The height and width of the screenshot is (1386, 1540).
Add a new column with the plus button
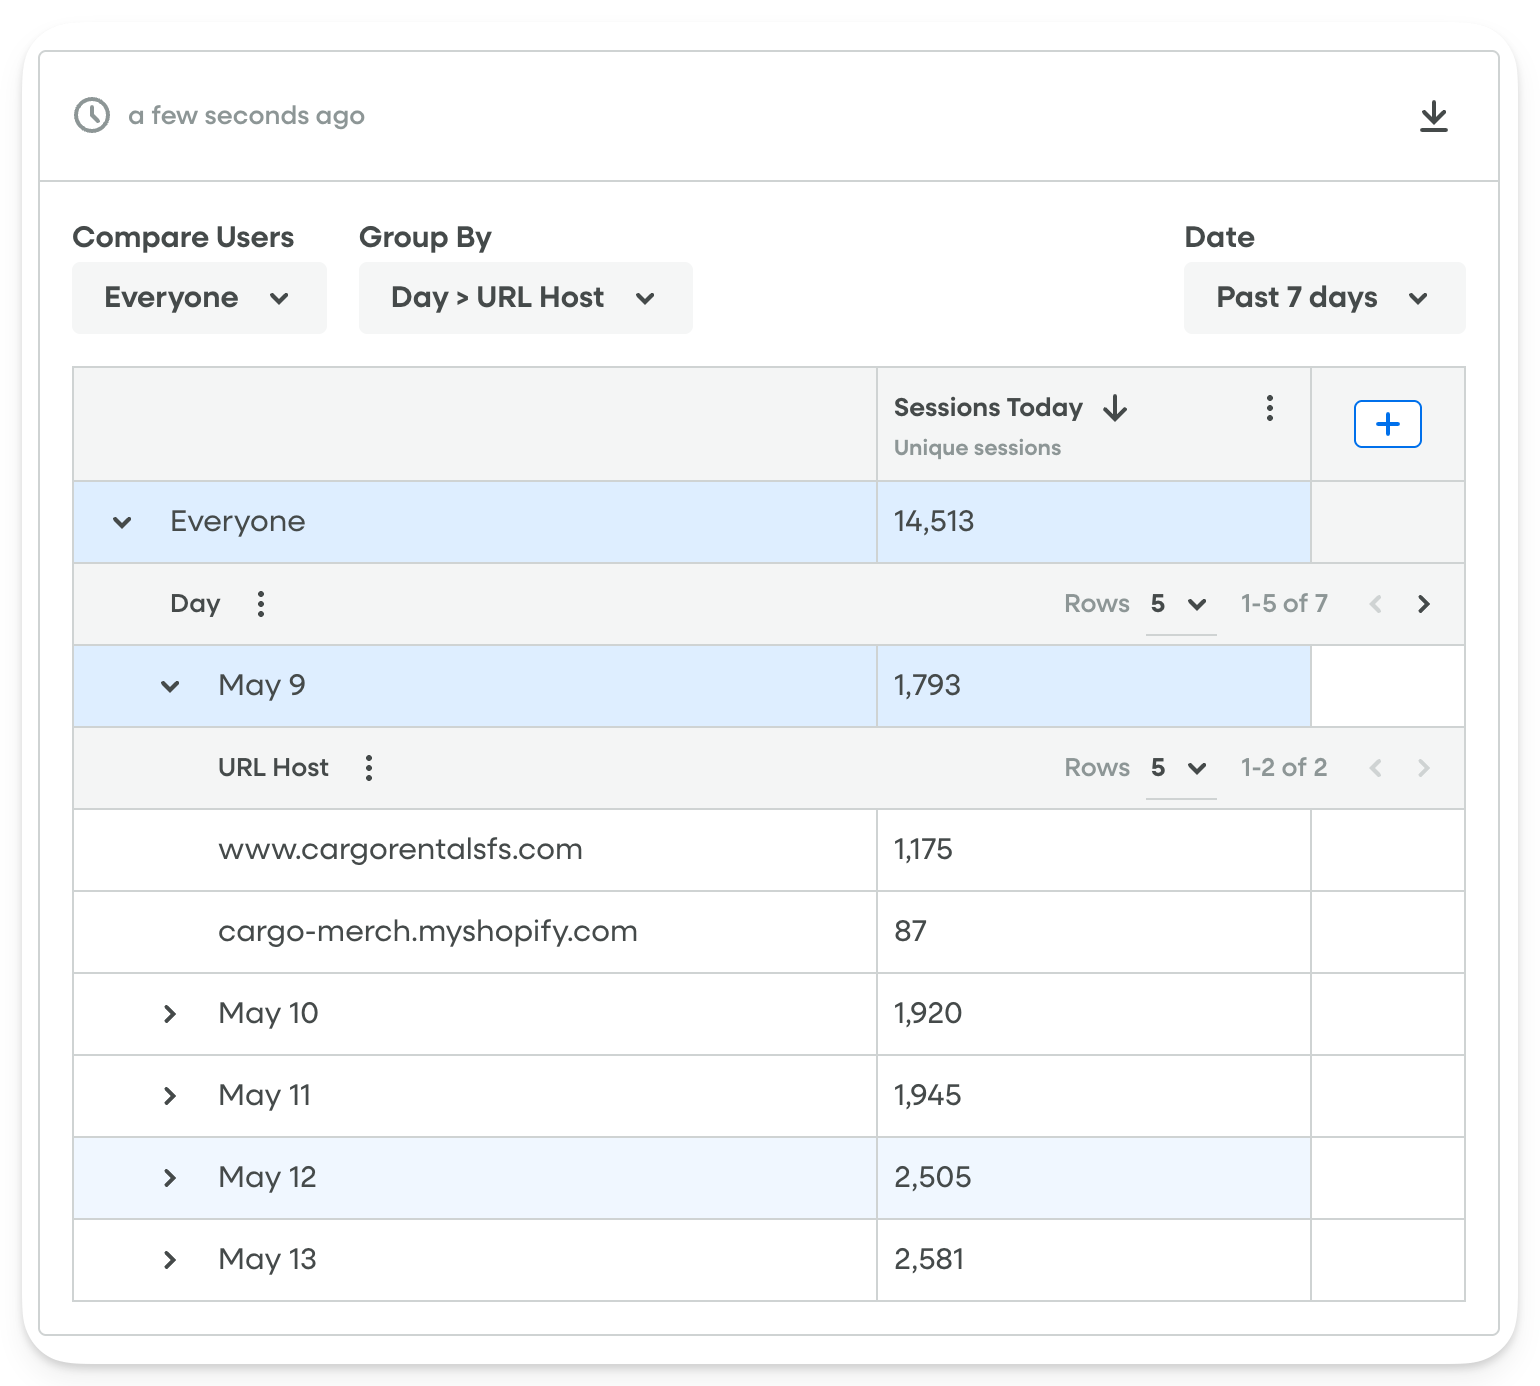pos(1387,424)
